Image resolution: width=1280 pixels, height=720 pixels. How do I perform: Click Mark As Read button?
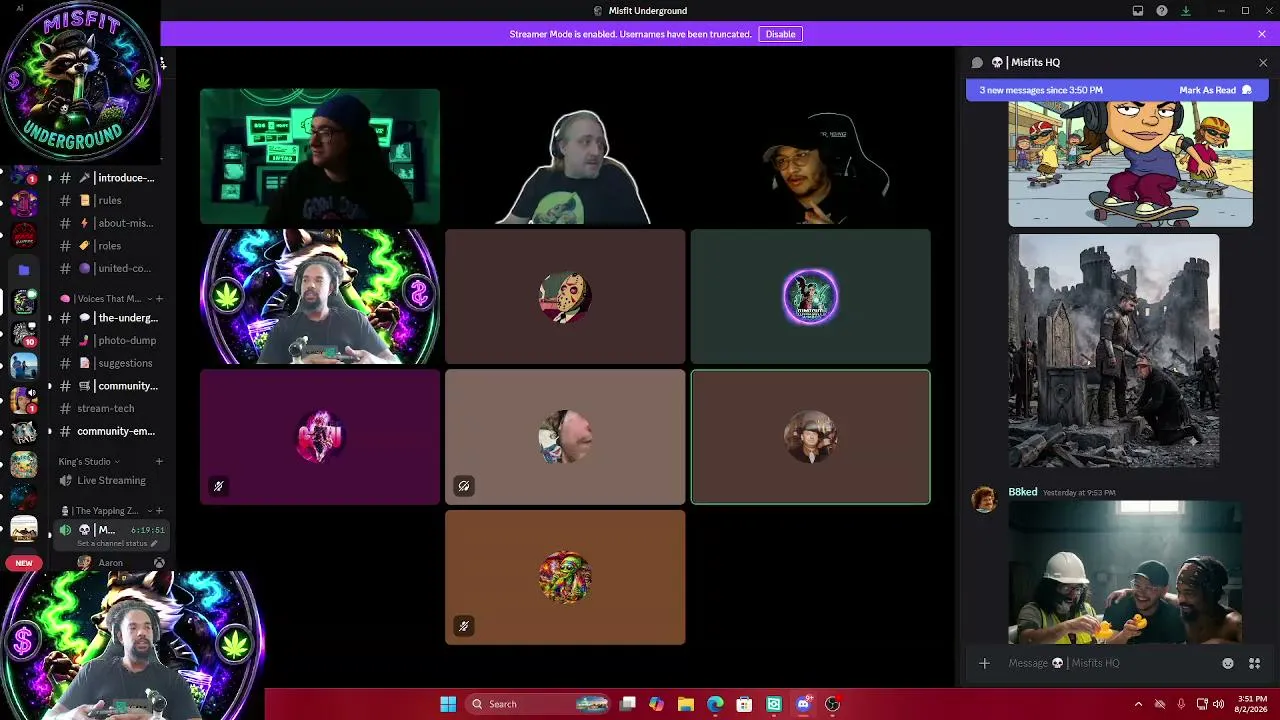(x=1215, y=90)
